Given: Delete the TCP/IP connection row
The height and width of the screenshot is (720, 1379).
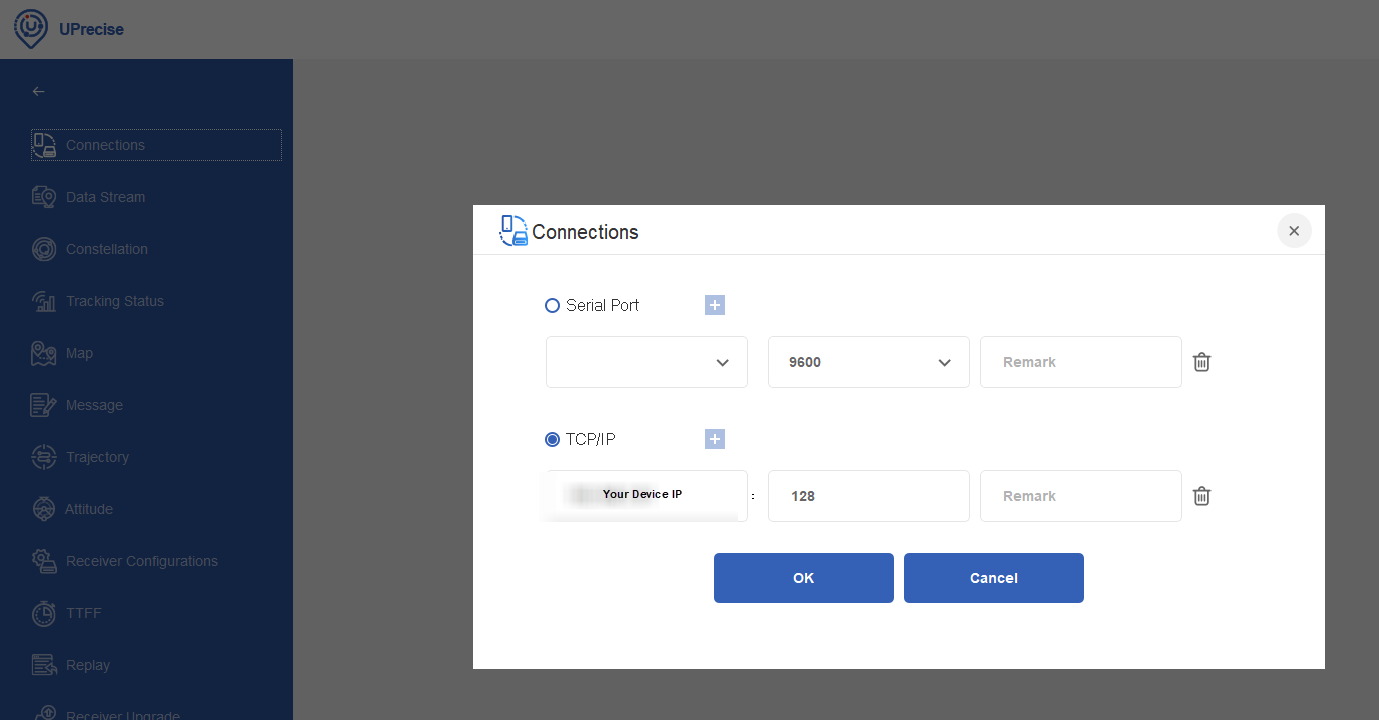Looking at the screenshot, I should pos(1202,496).
